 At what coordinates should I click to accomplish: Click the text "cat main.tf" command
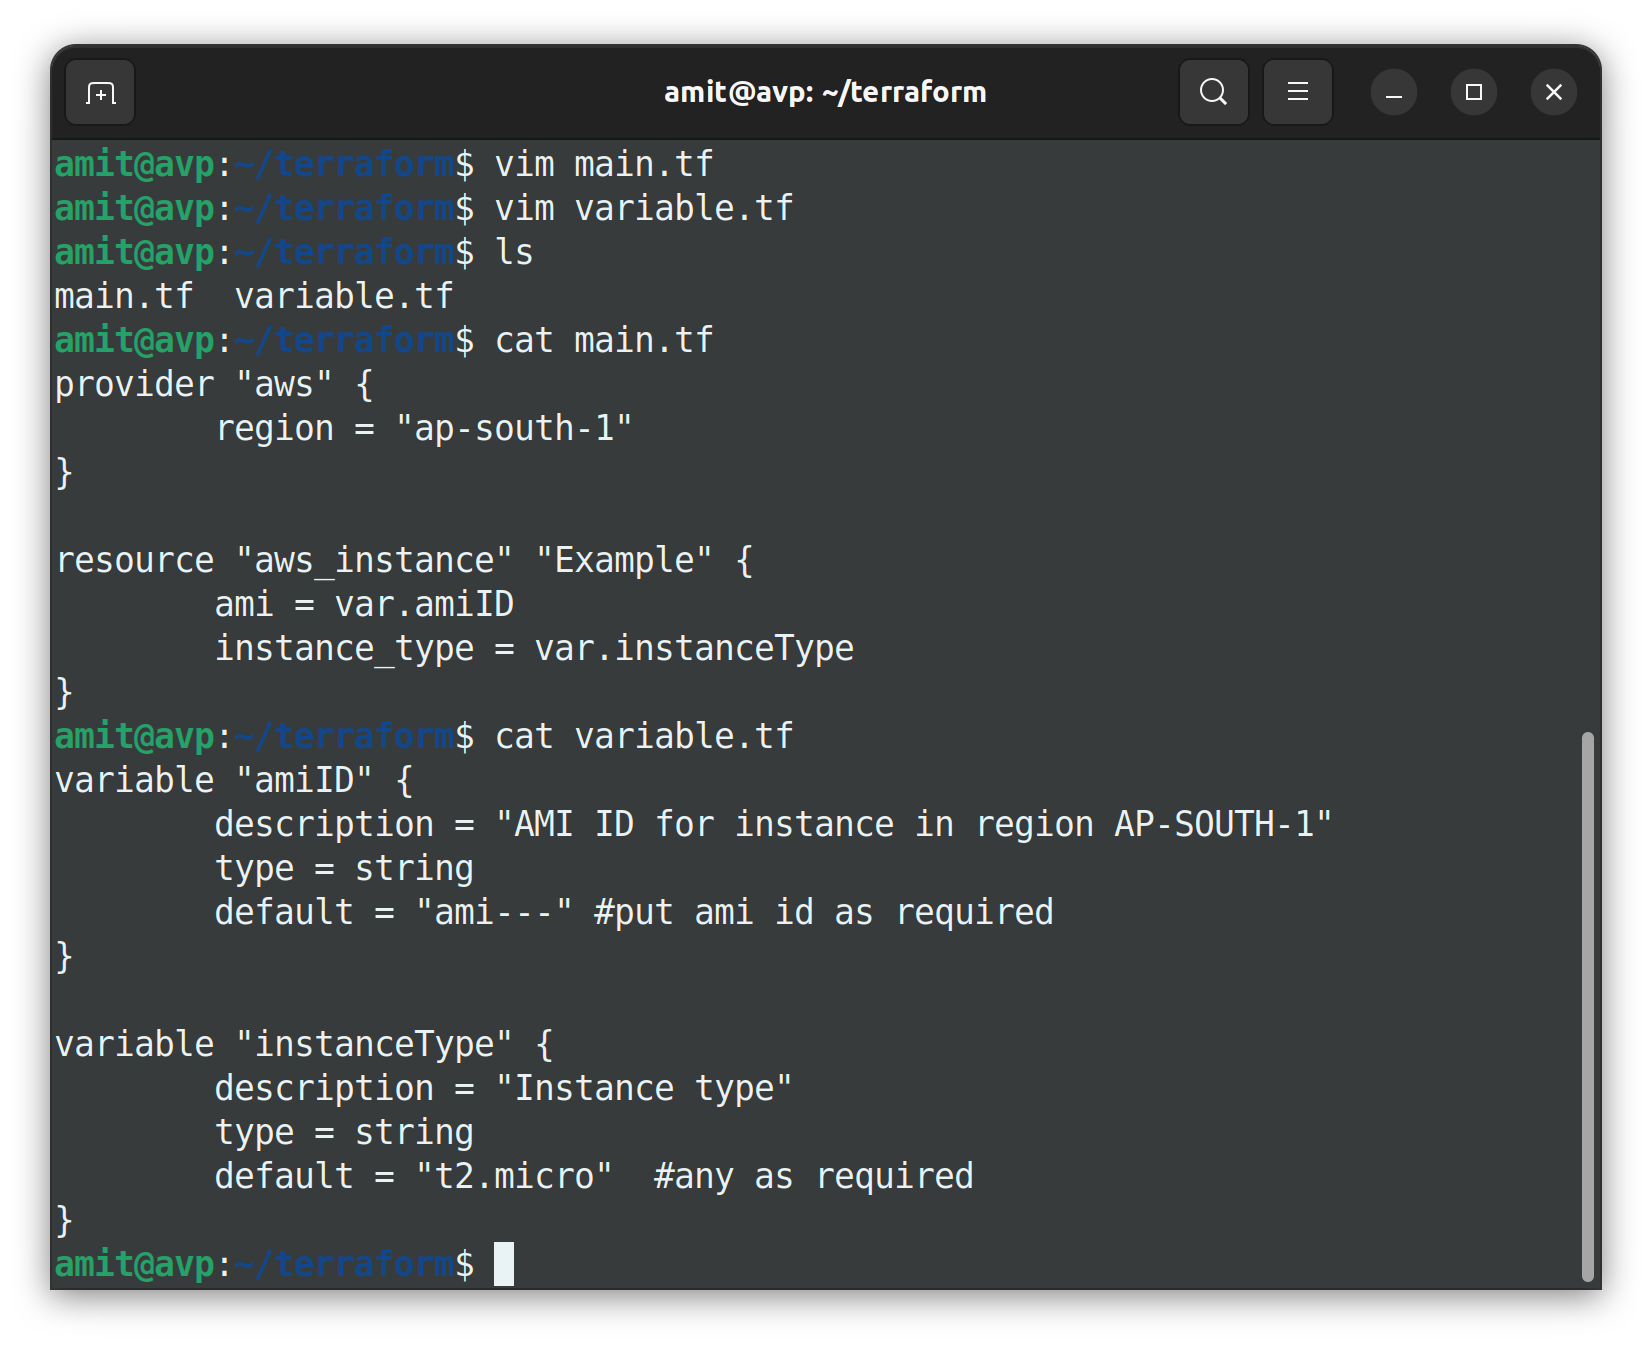pos(604,340)
